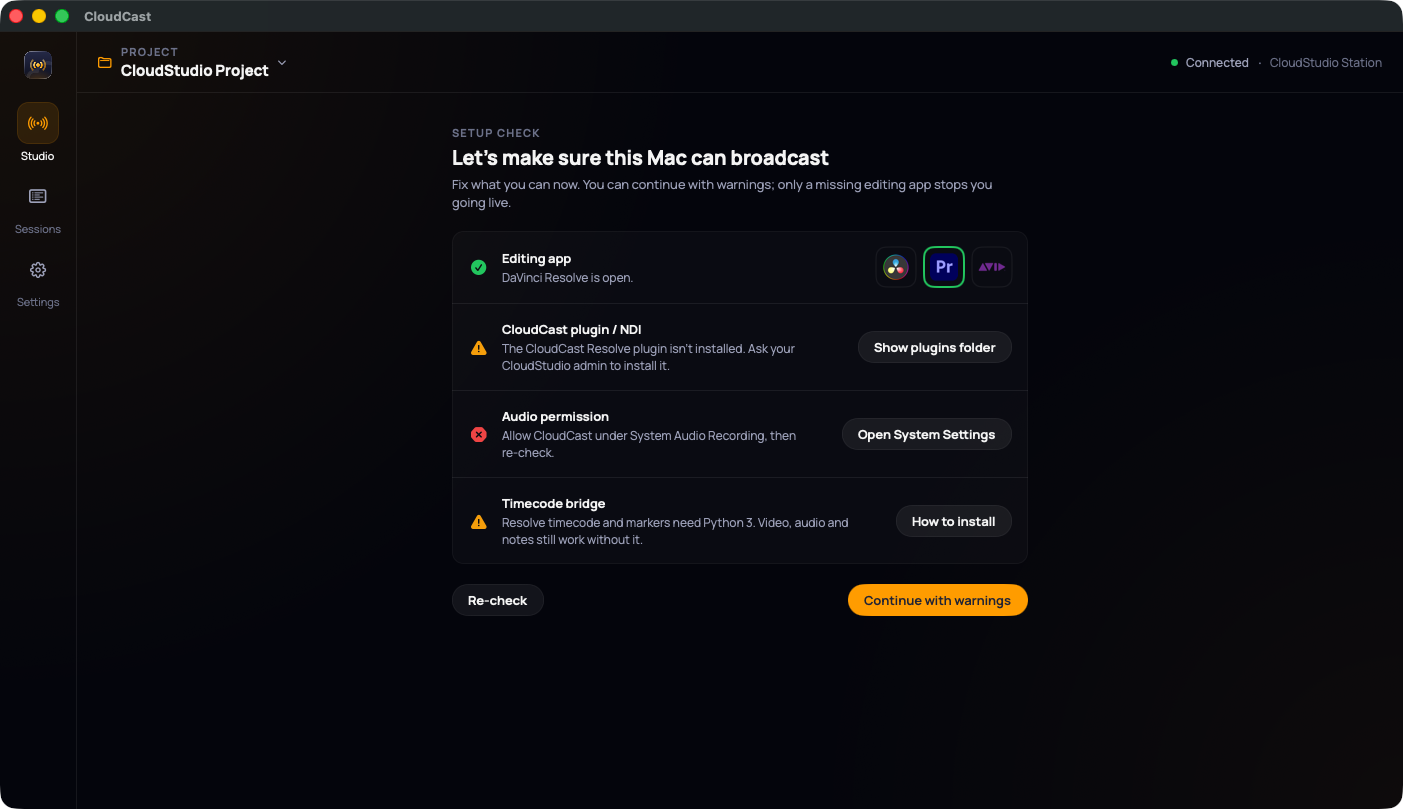The width and height of the screenshot is (1403, 809).
Task: Click Open System Settings button
Action: pos(927,435)
